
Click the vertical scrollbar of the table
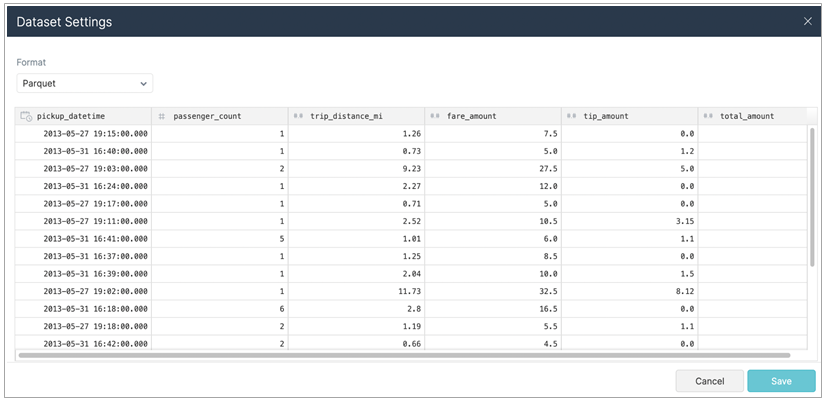812,196
